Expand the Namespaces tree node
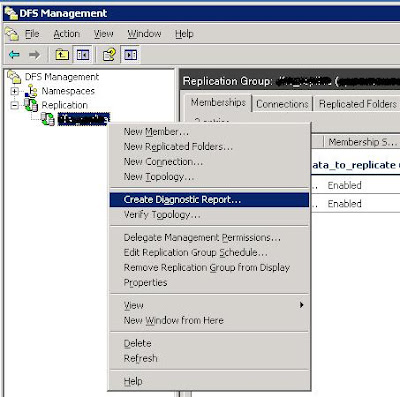The height and width of the screenshot is (397, 400). (14, 91)
